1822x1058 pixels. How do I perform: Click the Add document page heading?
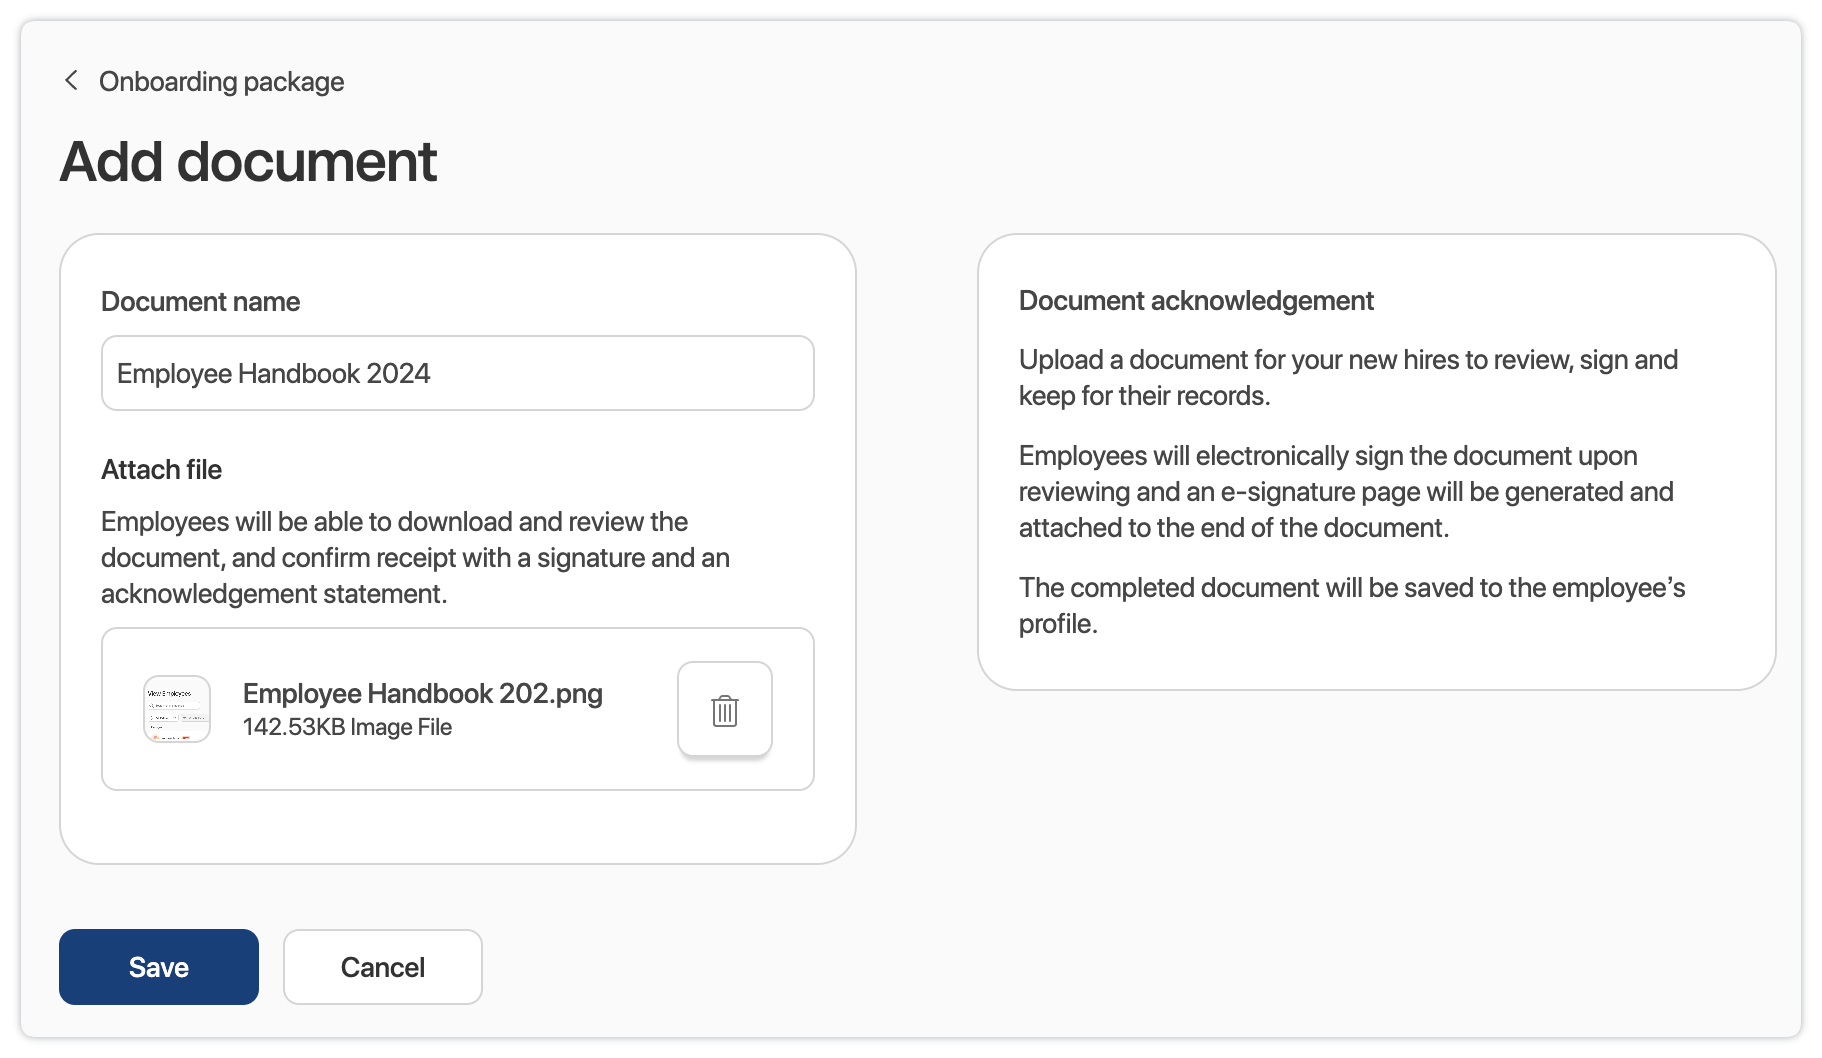pyautogui.click(x=248, y=161)
